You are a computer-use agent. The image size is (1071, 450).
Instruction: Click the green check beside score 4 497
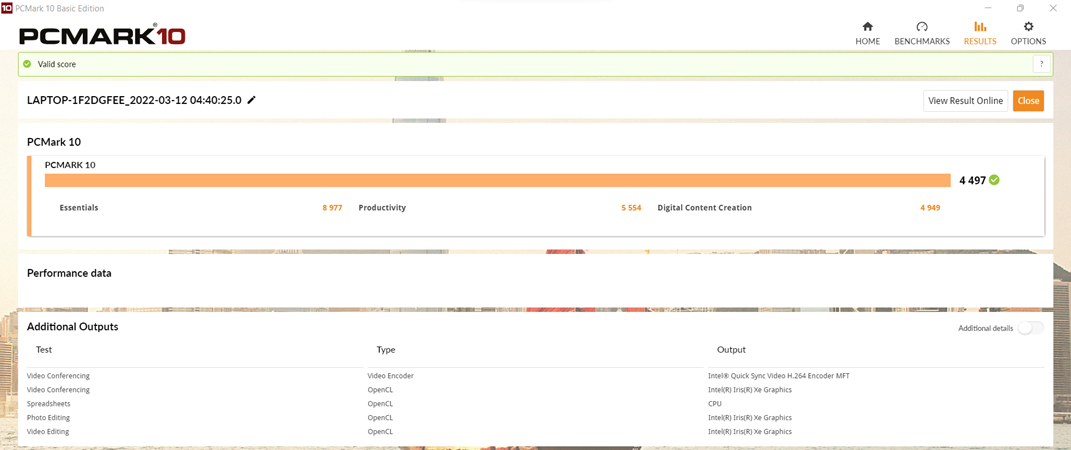tap(994, 180)
